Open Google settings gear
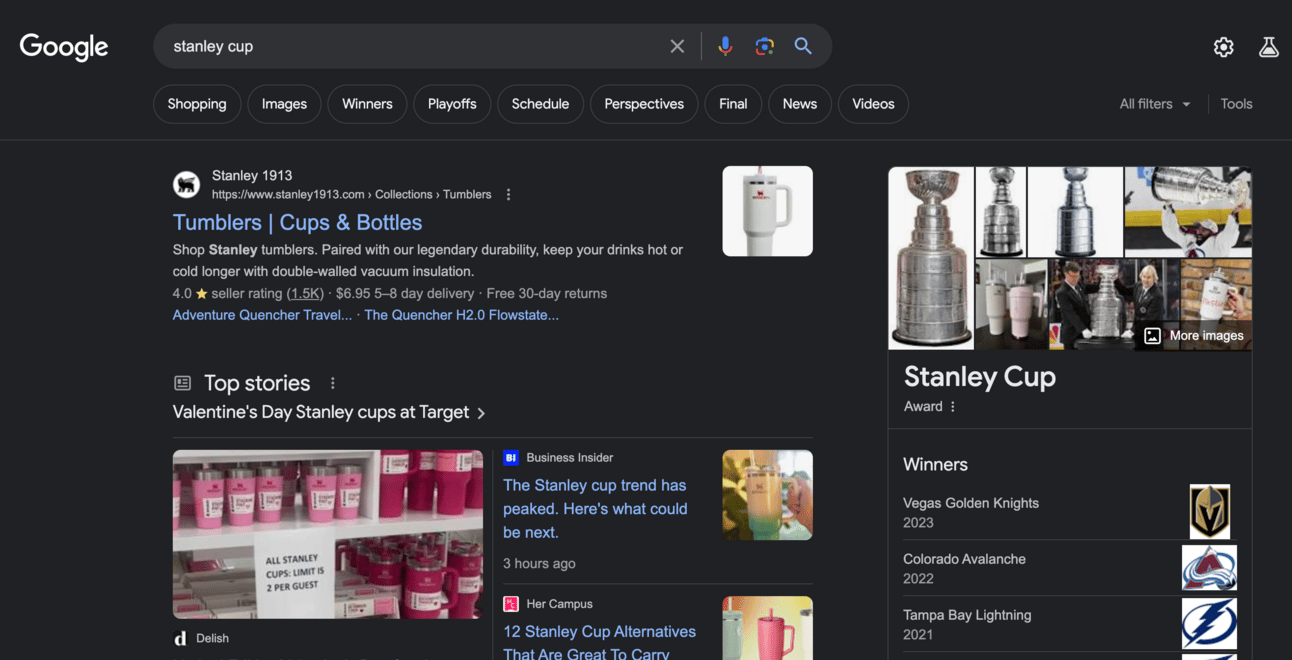 pos(1223,47)
